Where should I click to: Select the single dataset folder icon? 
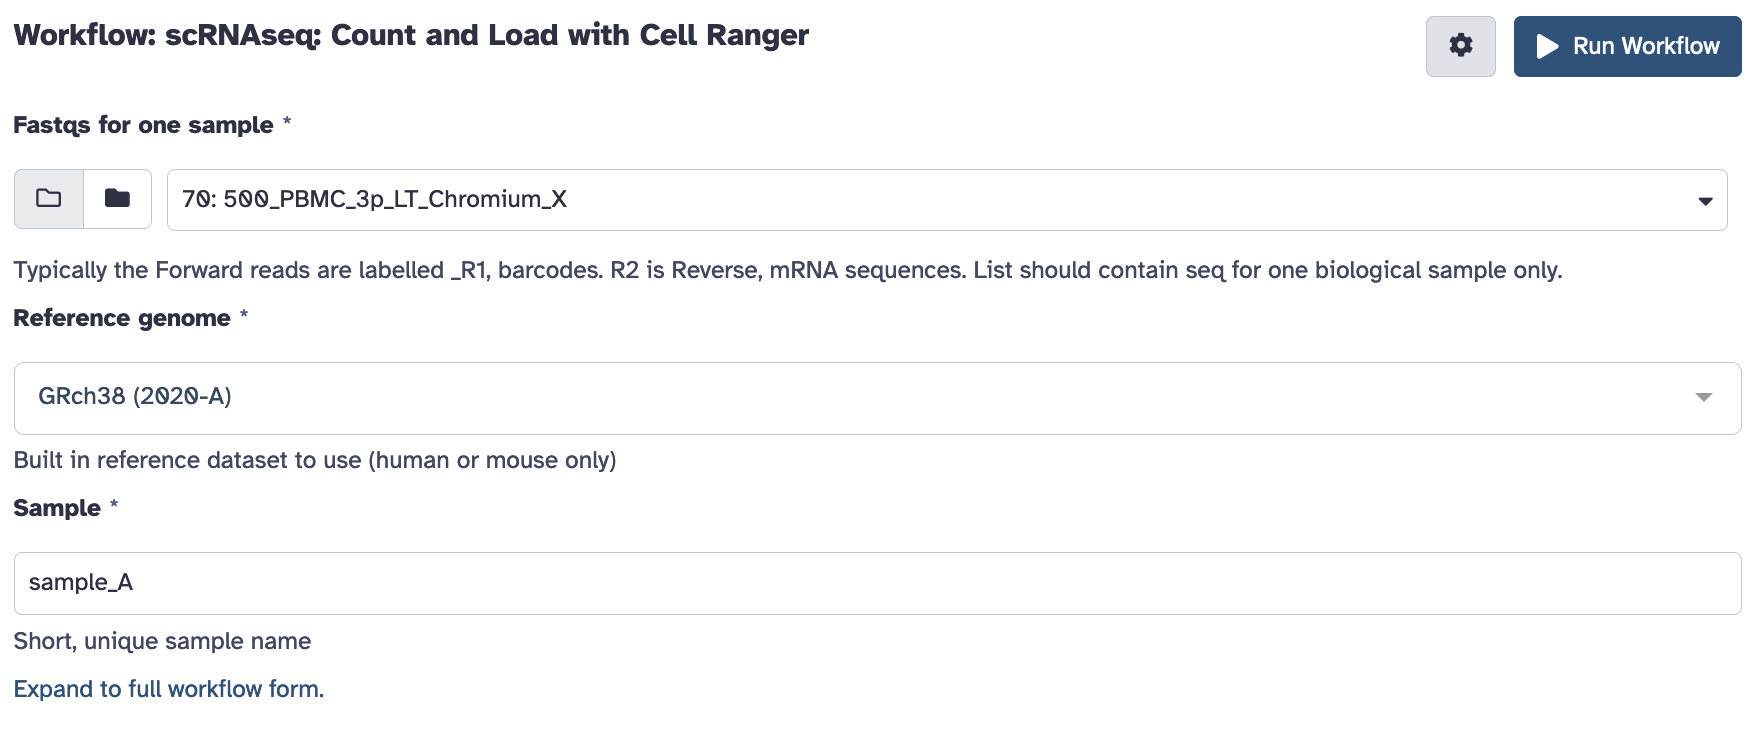pyautogui.click(x=47, y=198)
